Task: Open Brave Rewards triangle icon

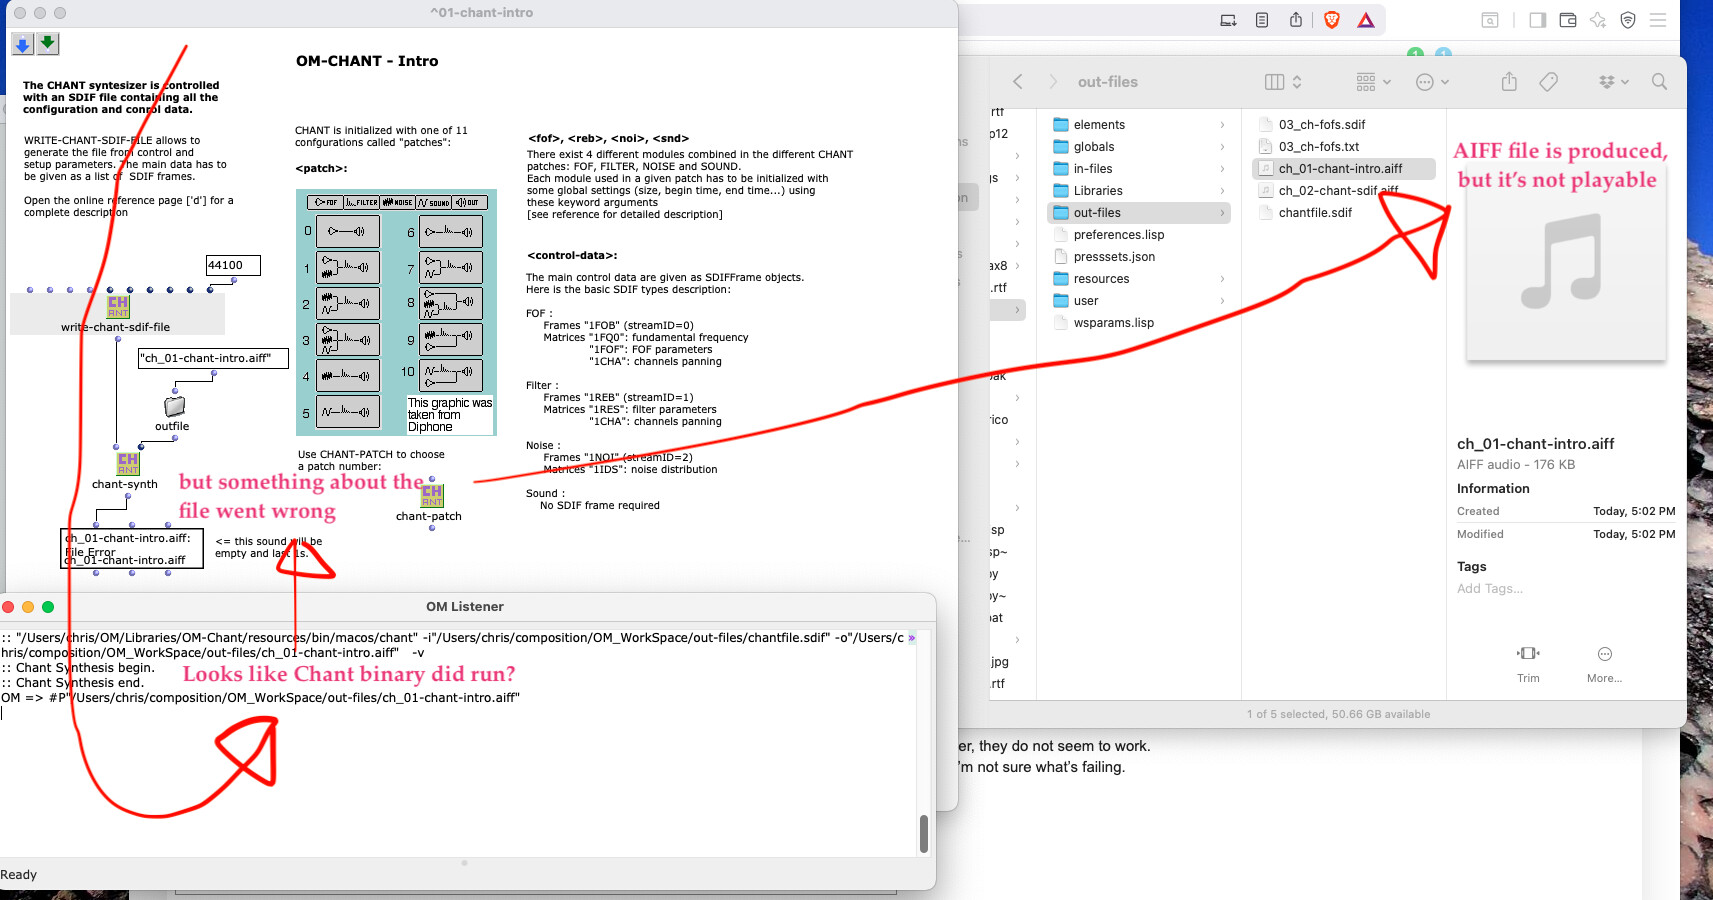Action: tap(1366, 20)
